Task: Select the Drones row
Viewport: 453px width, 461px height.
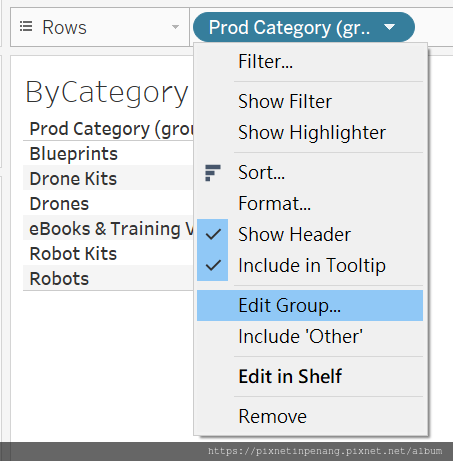Action: coord(108,203)
